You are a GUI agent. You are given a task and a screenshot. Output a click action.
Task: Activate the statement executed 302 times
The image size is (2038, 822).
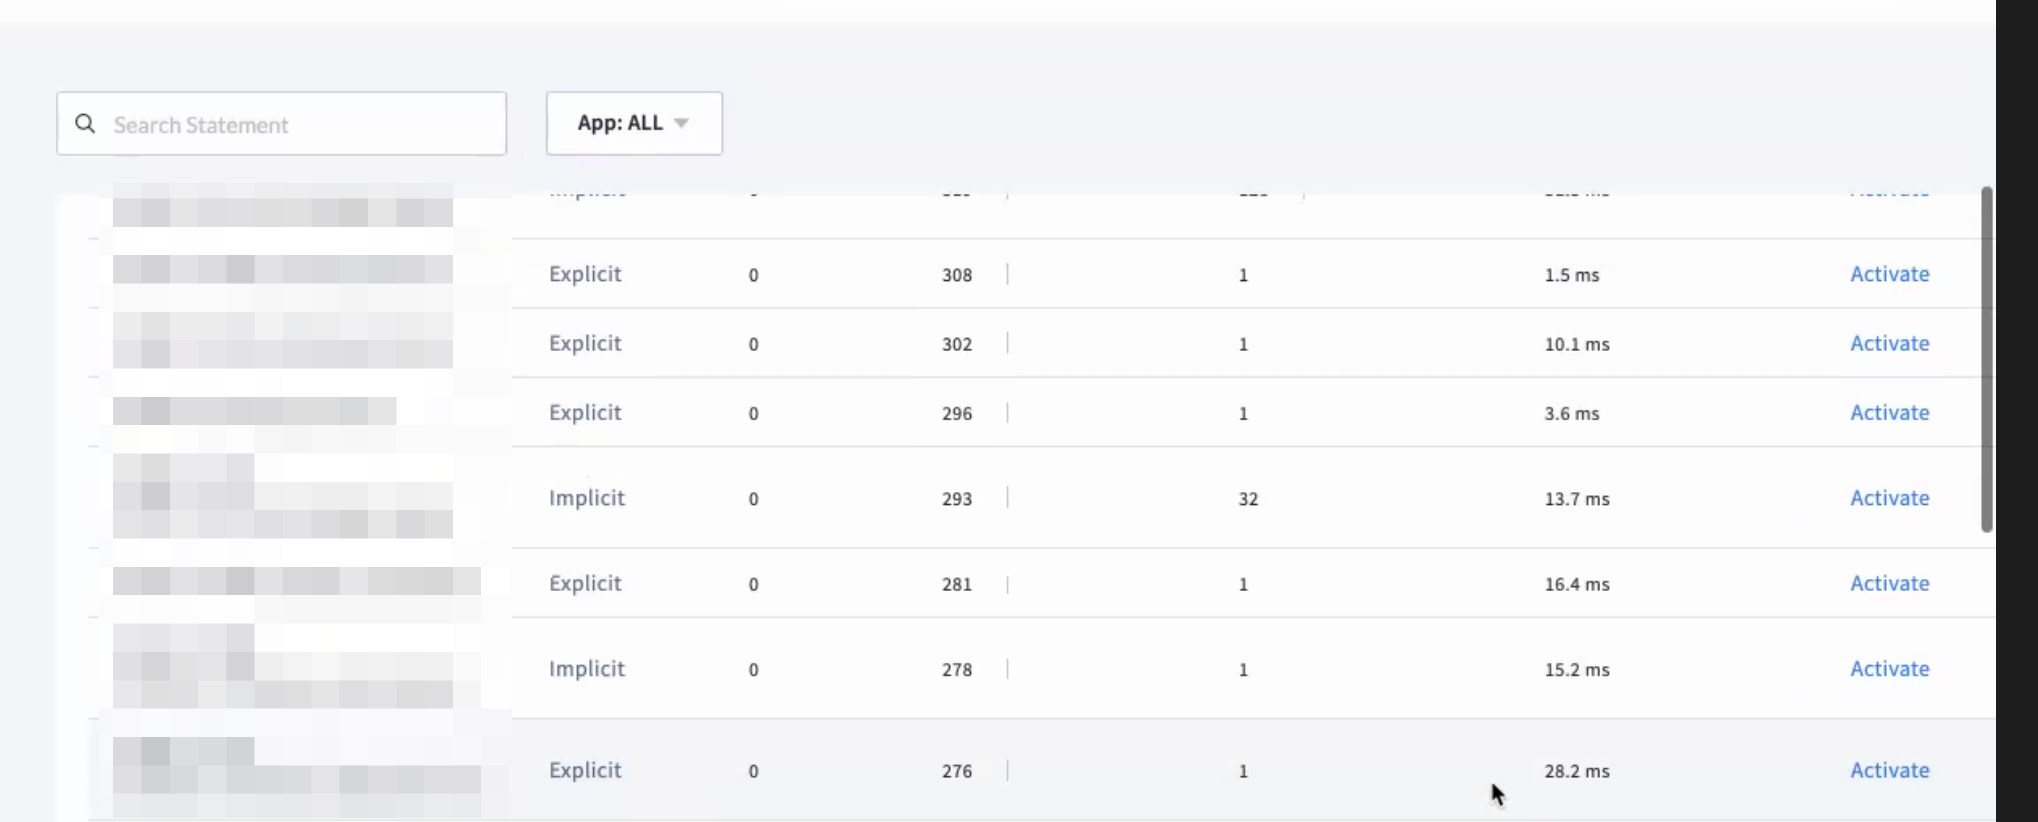1889,343
